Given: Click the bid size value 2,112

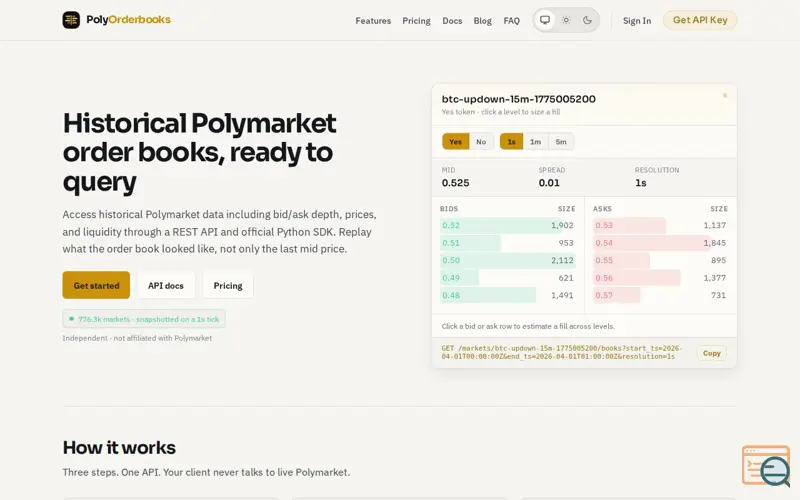Looking at the screenshot, I should [562, 260].
